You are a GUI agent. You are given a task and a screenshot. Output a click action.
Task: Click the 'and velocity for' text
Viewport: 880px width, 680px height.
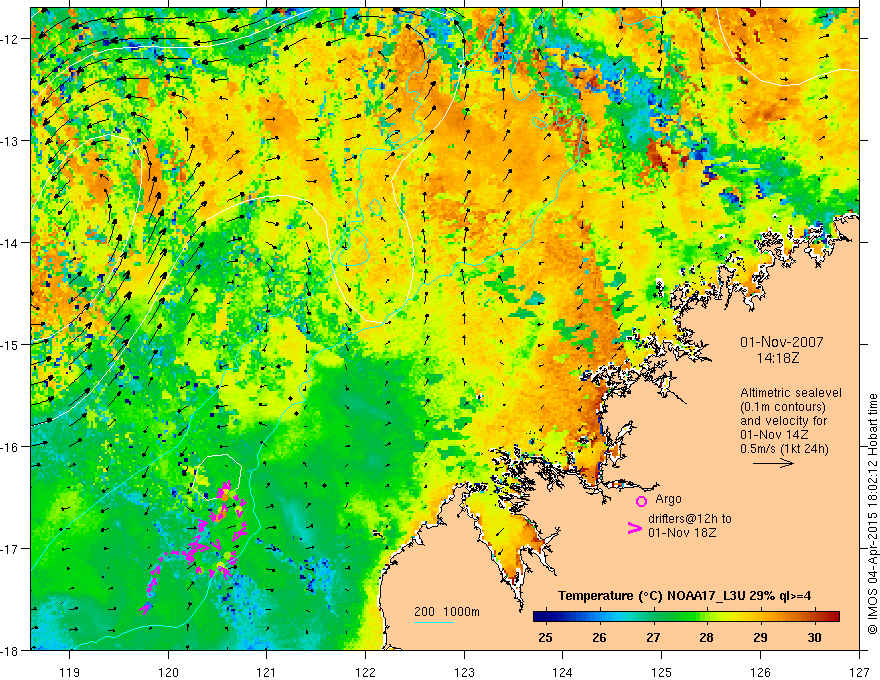(783, 421)
